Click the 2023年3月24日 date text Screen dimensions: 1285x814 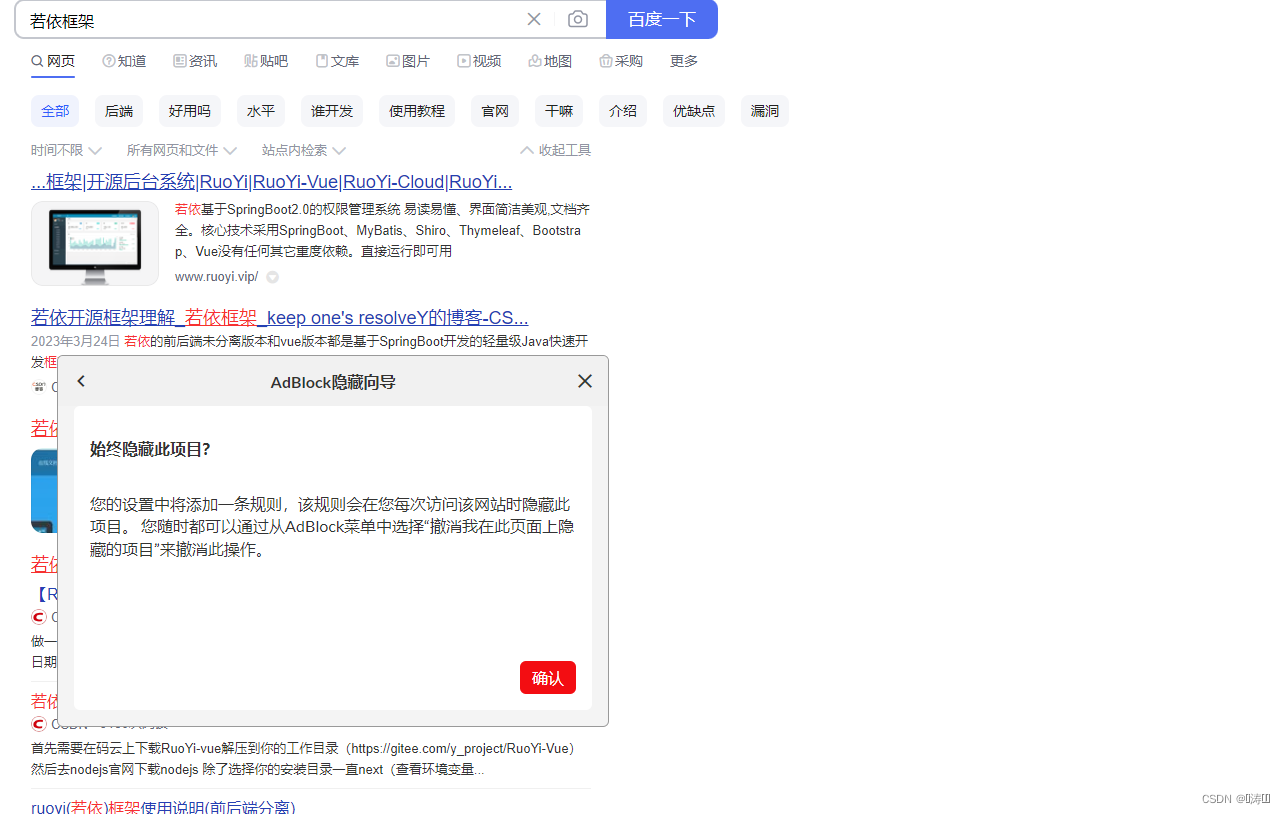76,341
